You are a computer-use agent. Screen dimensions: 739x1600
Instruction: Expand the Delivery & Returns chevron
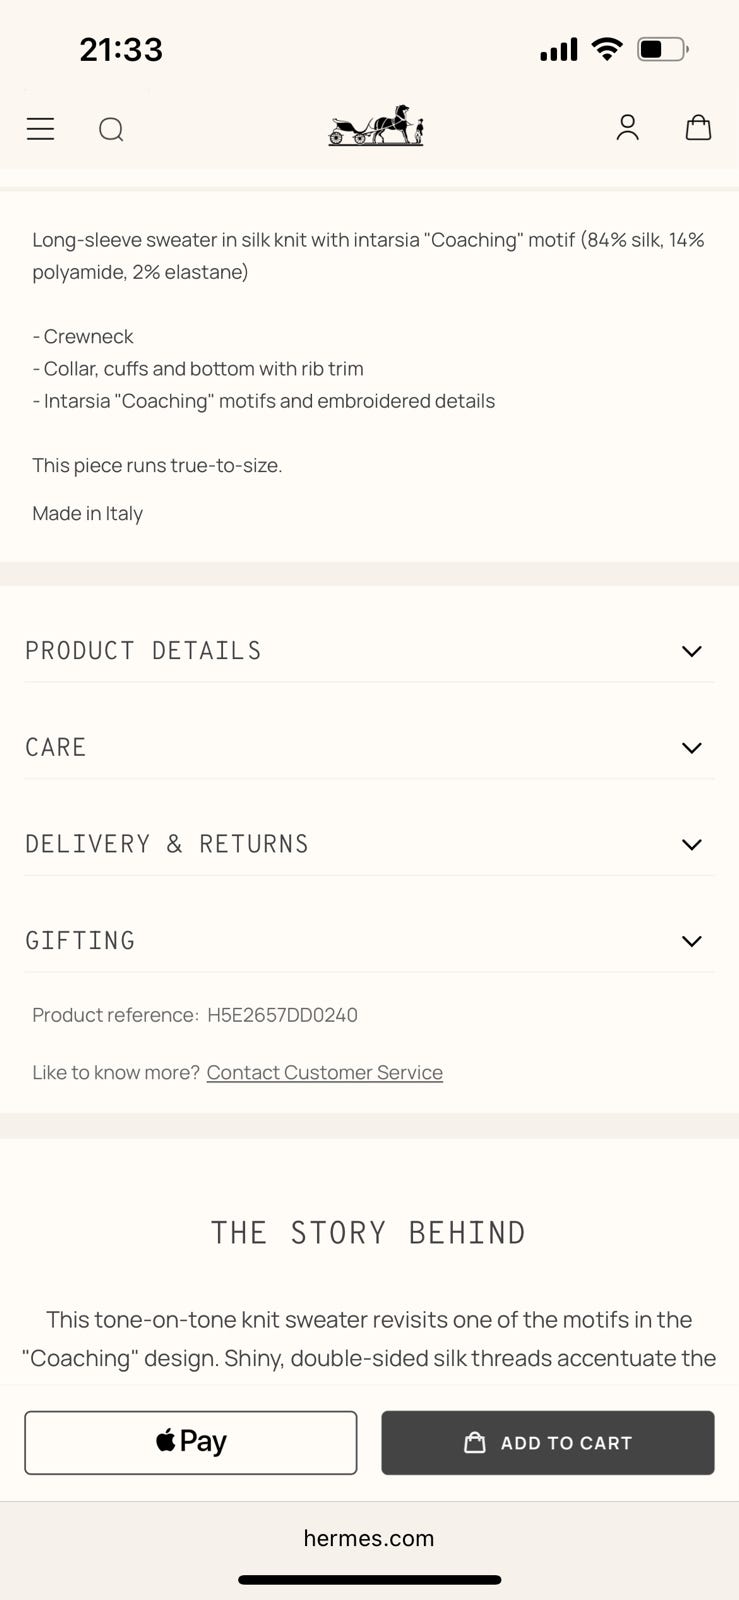[691, 844]
